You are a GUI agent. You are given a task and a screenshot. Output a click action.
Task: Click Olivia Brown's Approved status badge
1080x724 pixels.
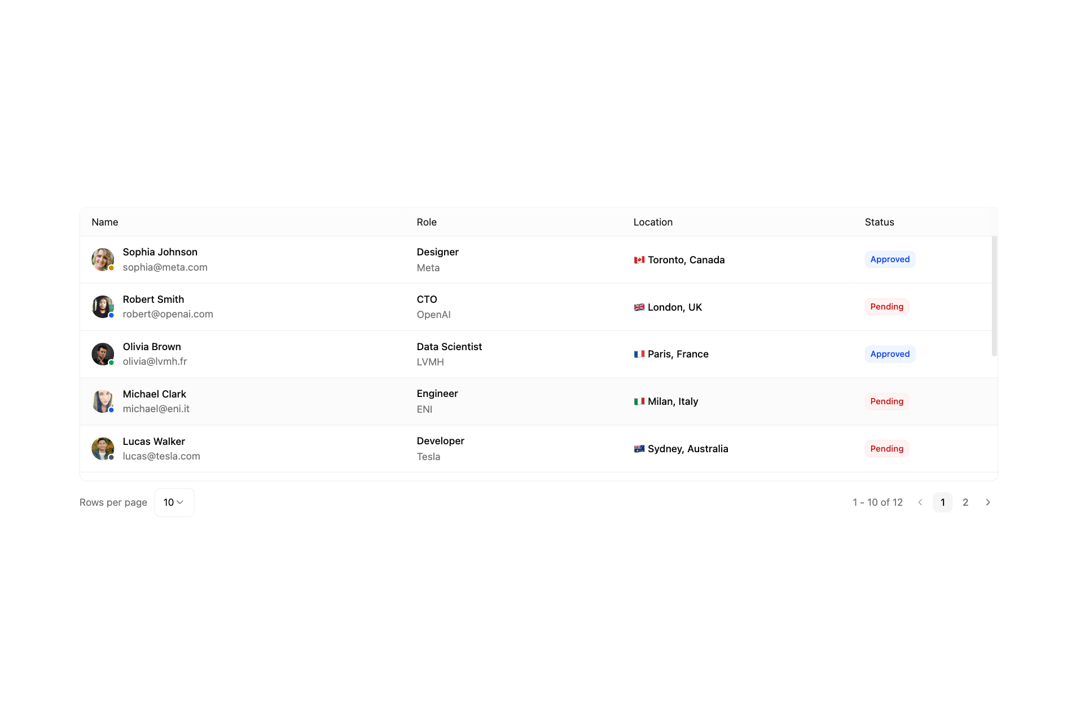pos(890,354)
